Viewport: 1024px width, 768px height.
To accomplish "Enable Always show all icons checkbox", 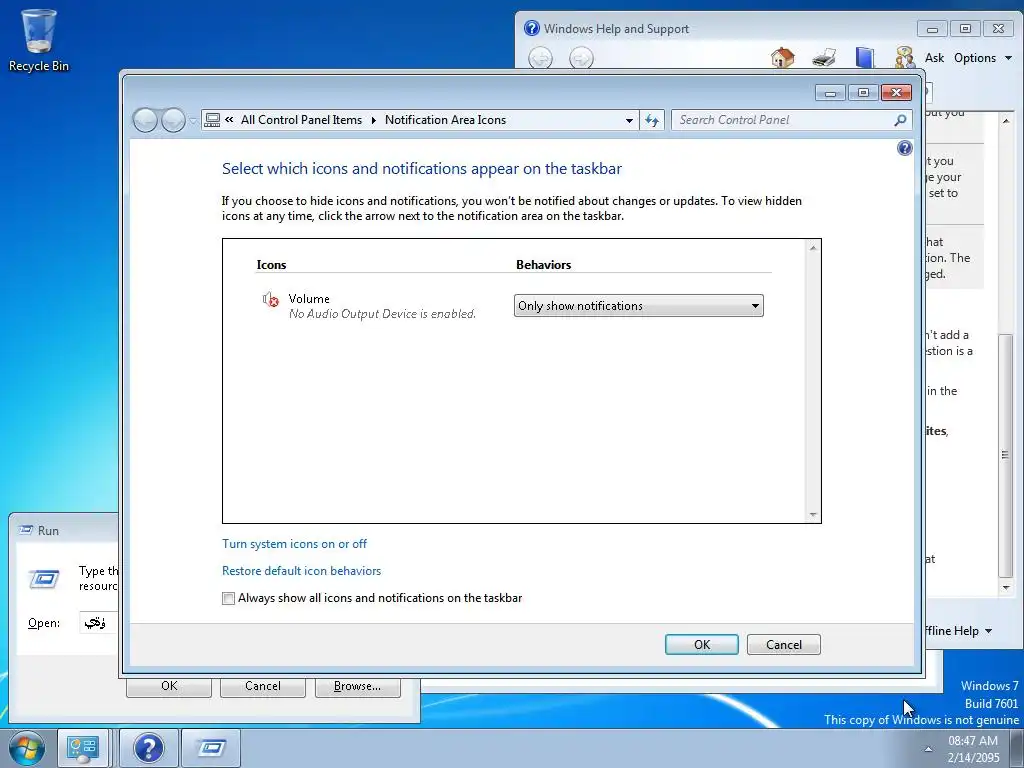I will click(x=228, y=598).
